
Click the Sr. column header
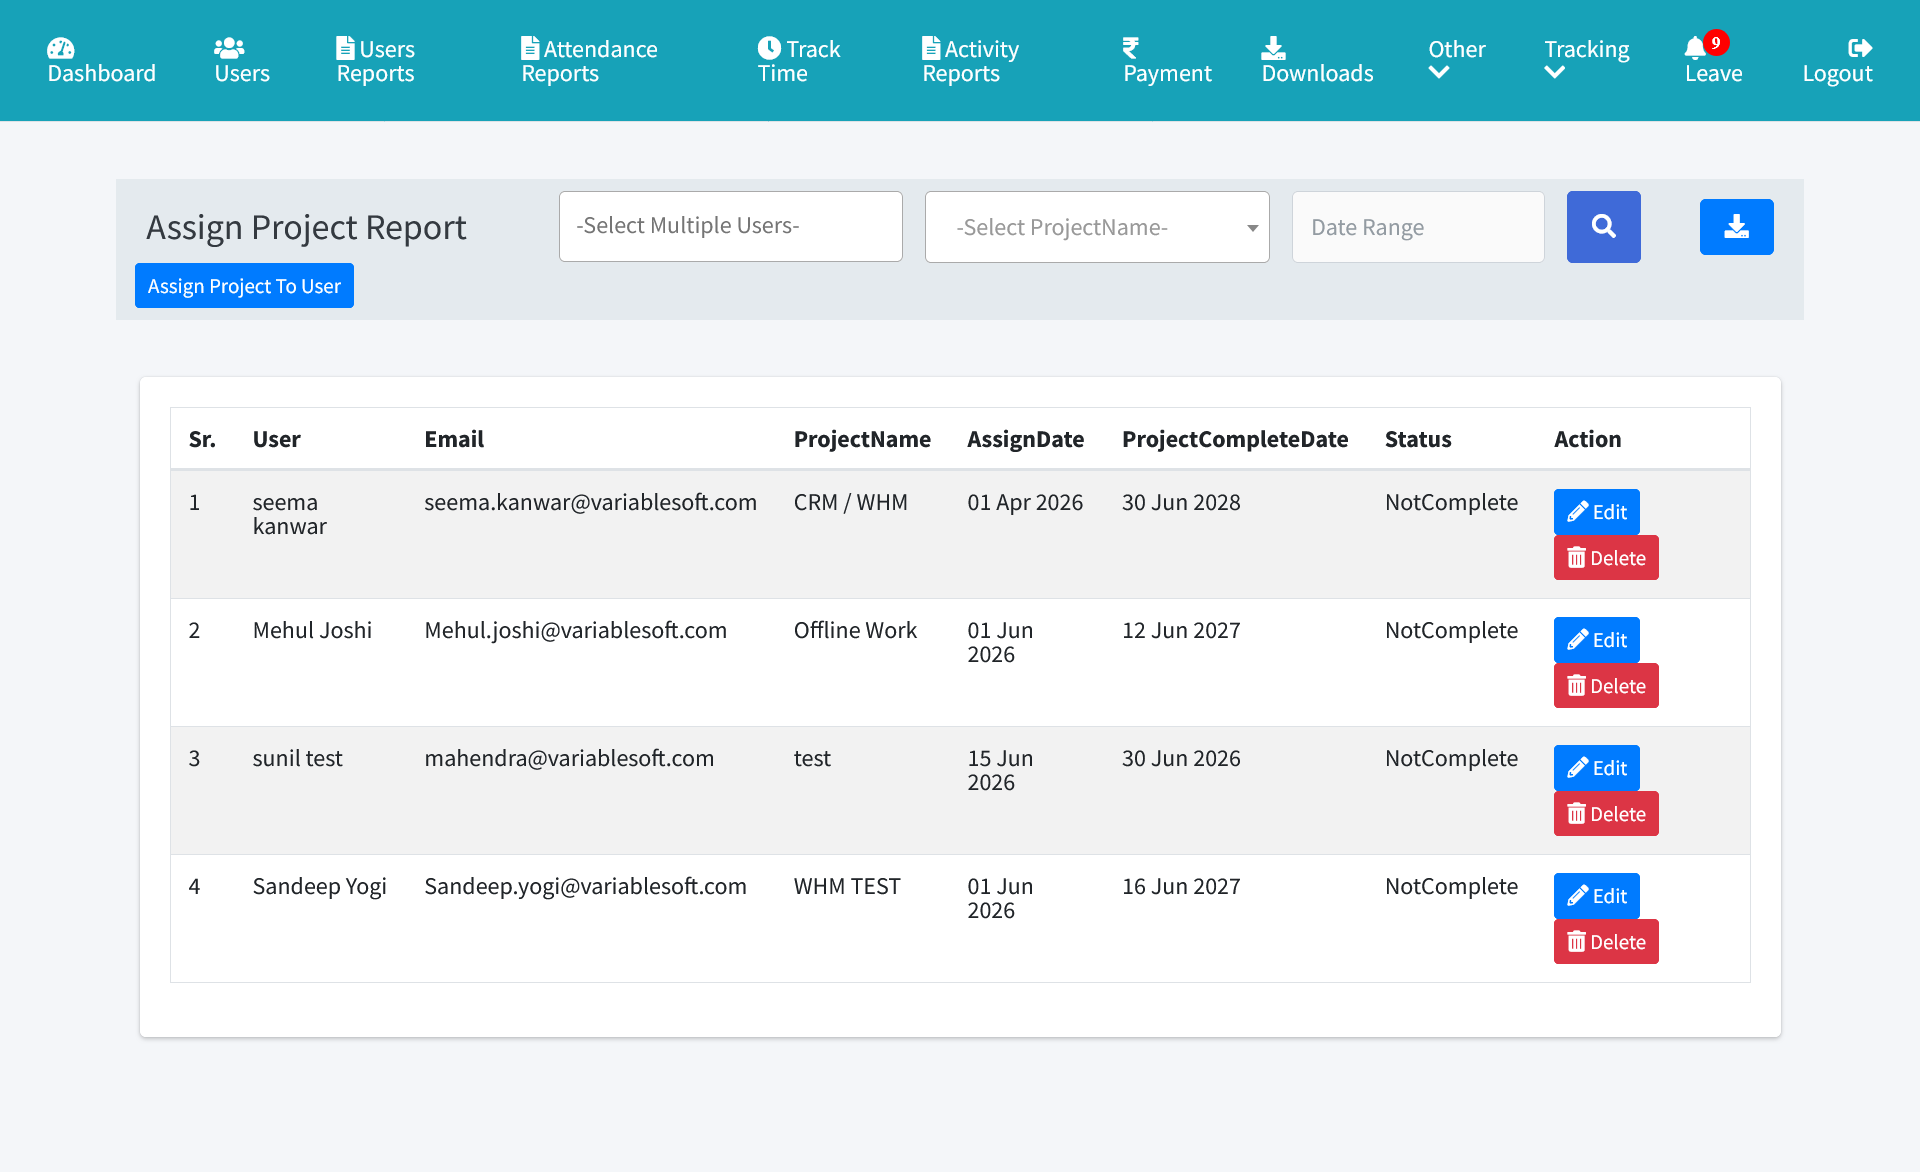(202, 439)
